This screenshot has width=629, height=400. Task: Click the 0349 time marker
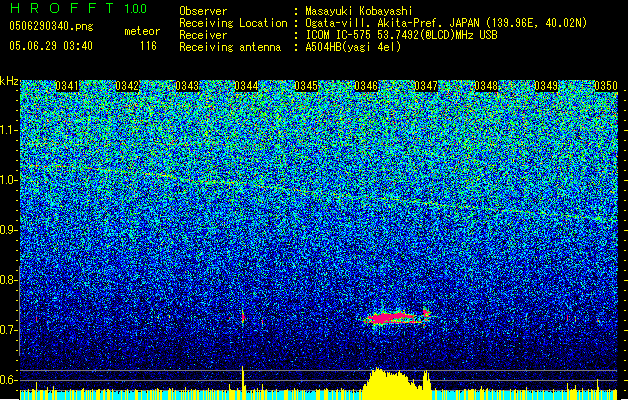click(546, 86)
